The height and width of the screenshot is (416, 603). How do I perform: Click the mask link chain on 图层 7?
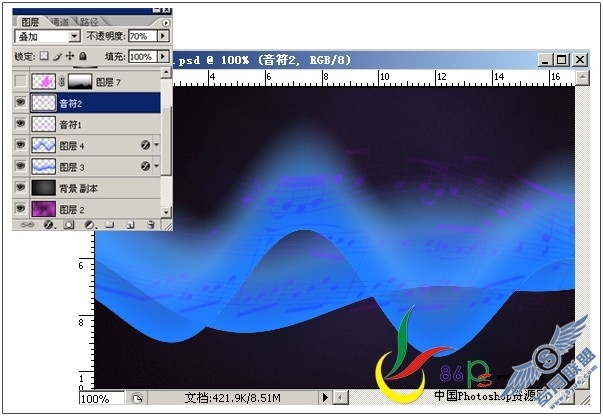(x=62, y=82)
